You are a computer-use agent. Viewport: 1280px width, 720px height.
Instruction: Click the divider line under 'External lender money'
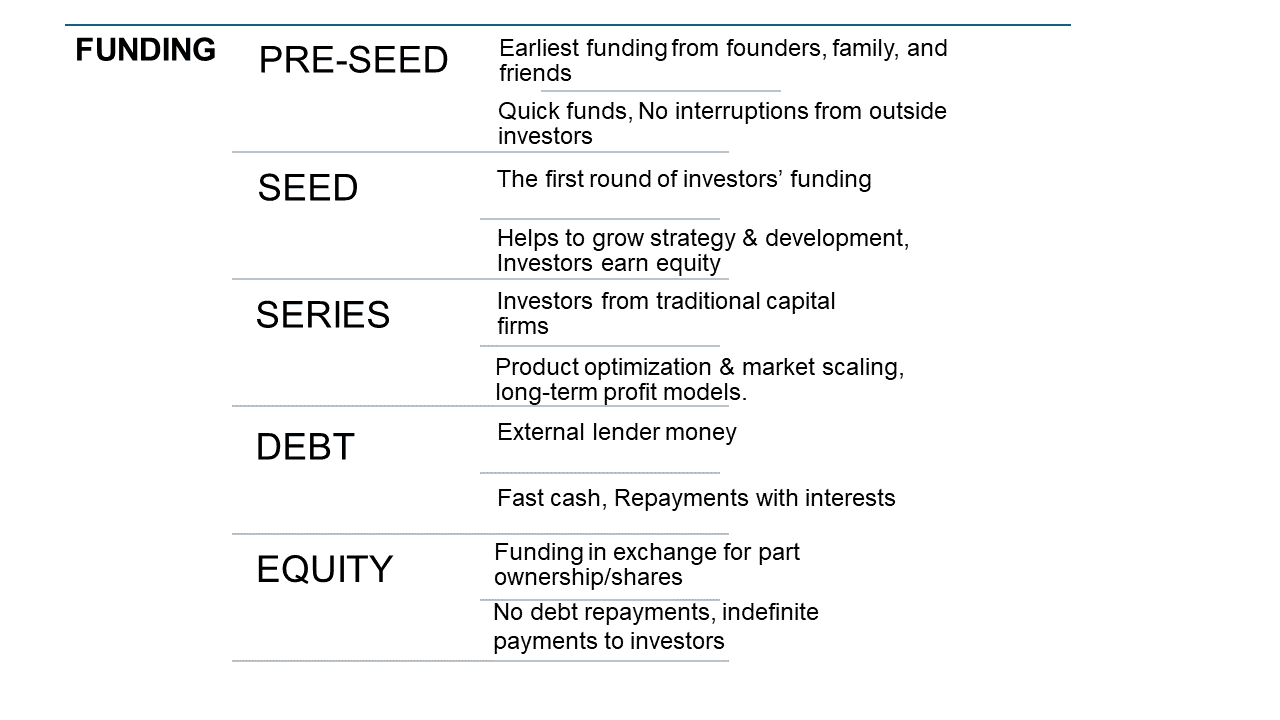pos(600,472)
